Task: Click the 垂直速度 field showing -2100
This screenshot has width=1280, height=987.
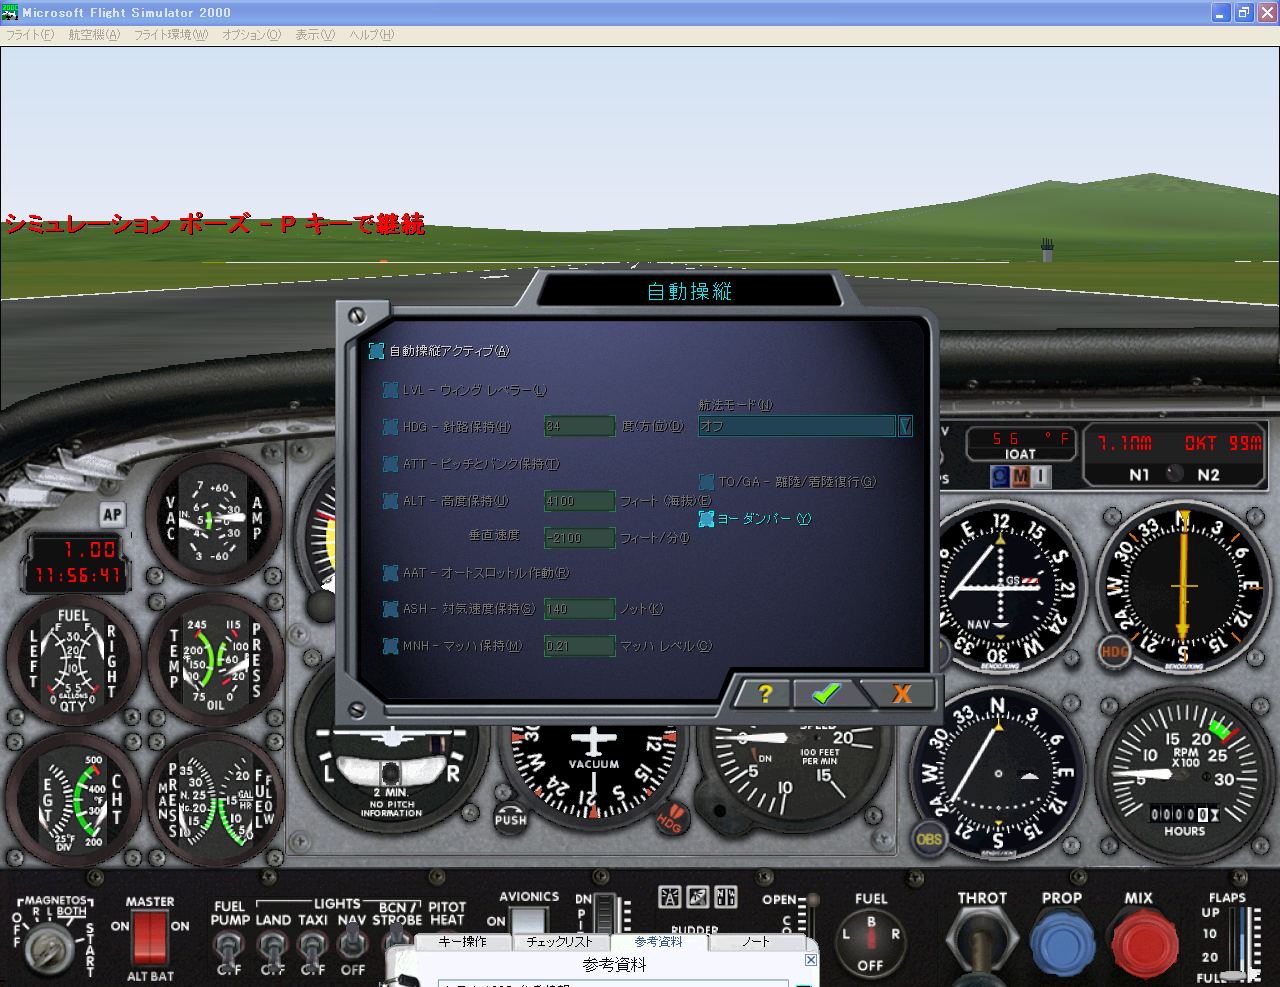Action: point(579,538)
